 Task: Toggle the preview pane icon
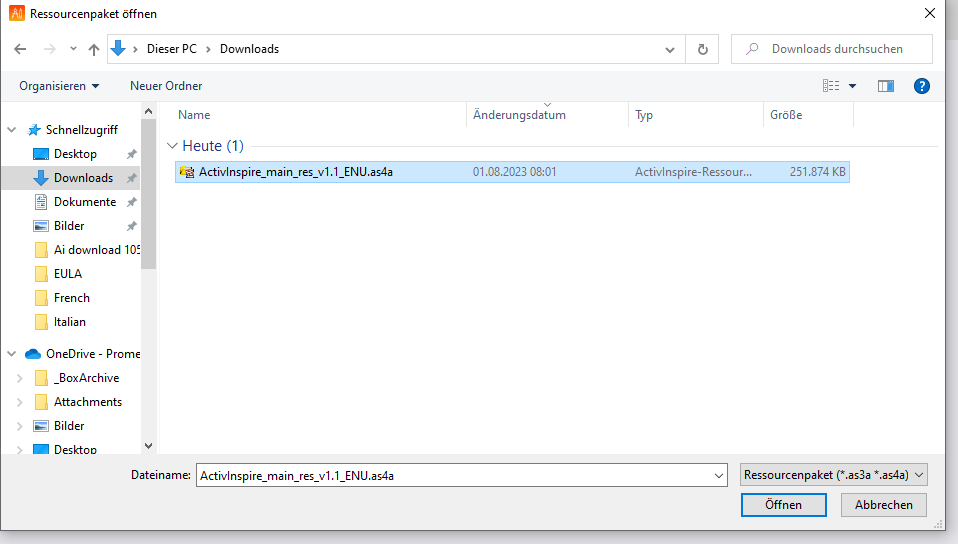click(885, 86)
